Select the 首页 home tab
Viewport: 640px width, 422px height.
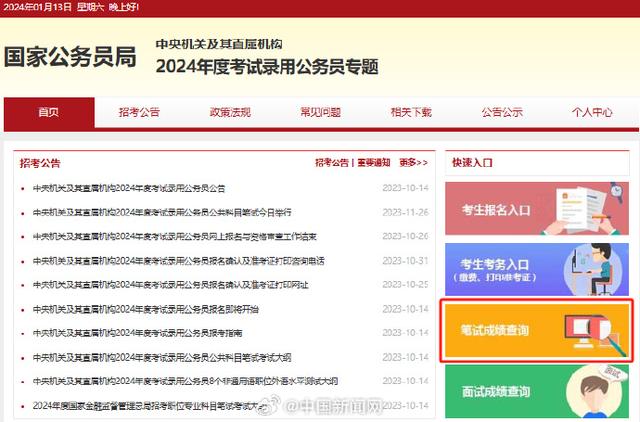click(48, 112)
